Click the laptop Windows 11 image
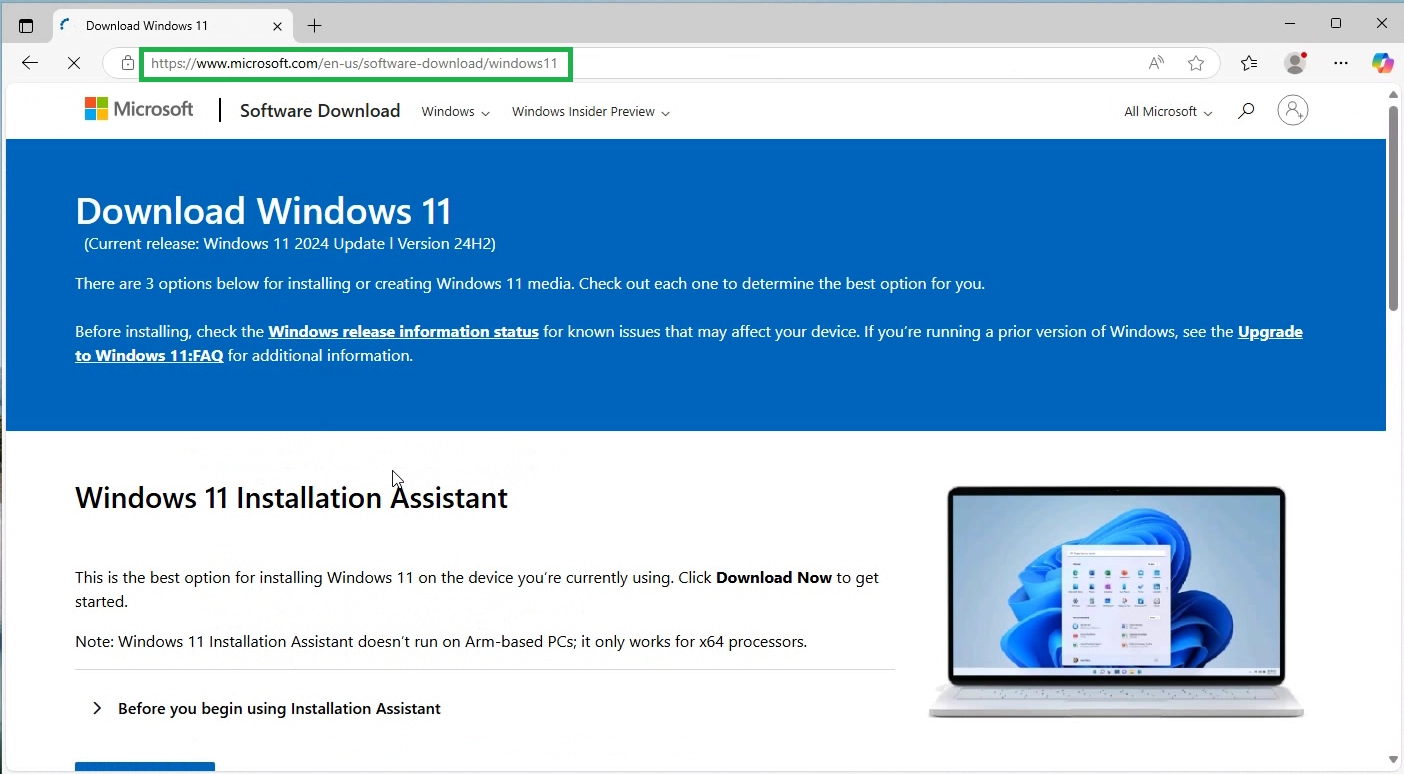The image size is (1404, 774). [x=1116, y=602]
